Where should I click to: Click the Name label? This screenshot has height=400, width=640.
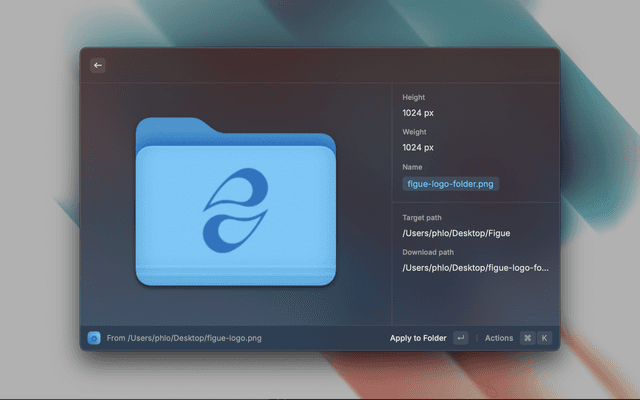point(412,167)
